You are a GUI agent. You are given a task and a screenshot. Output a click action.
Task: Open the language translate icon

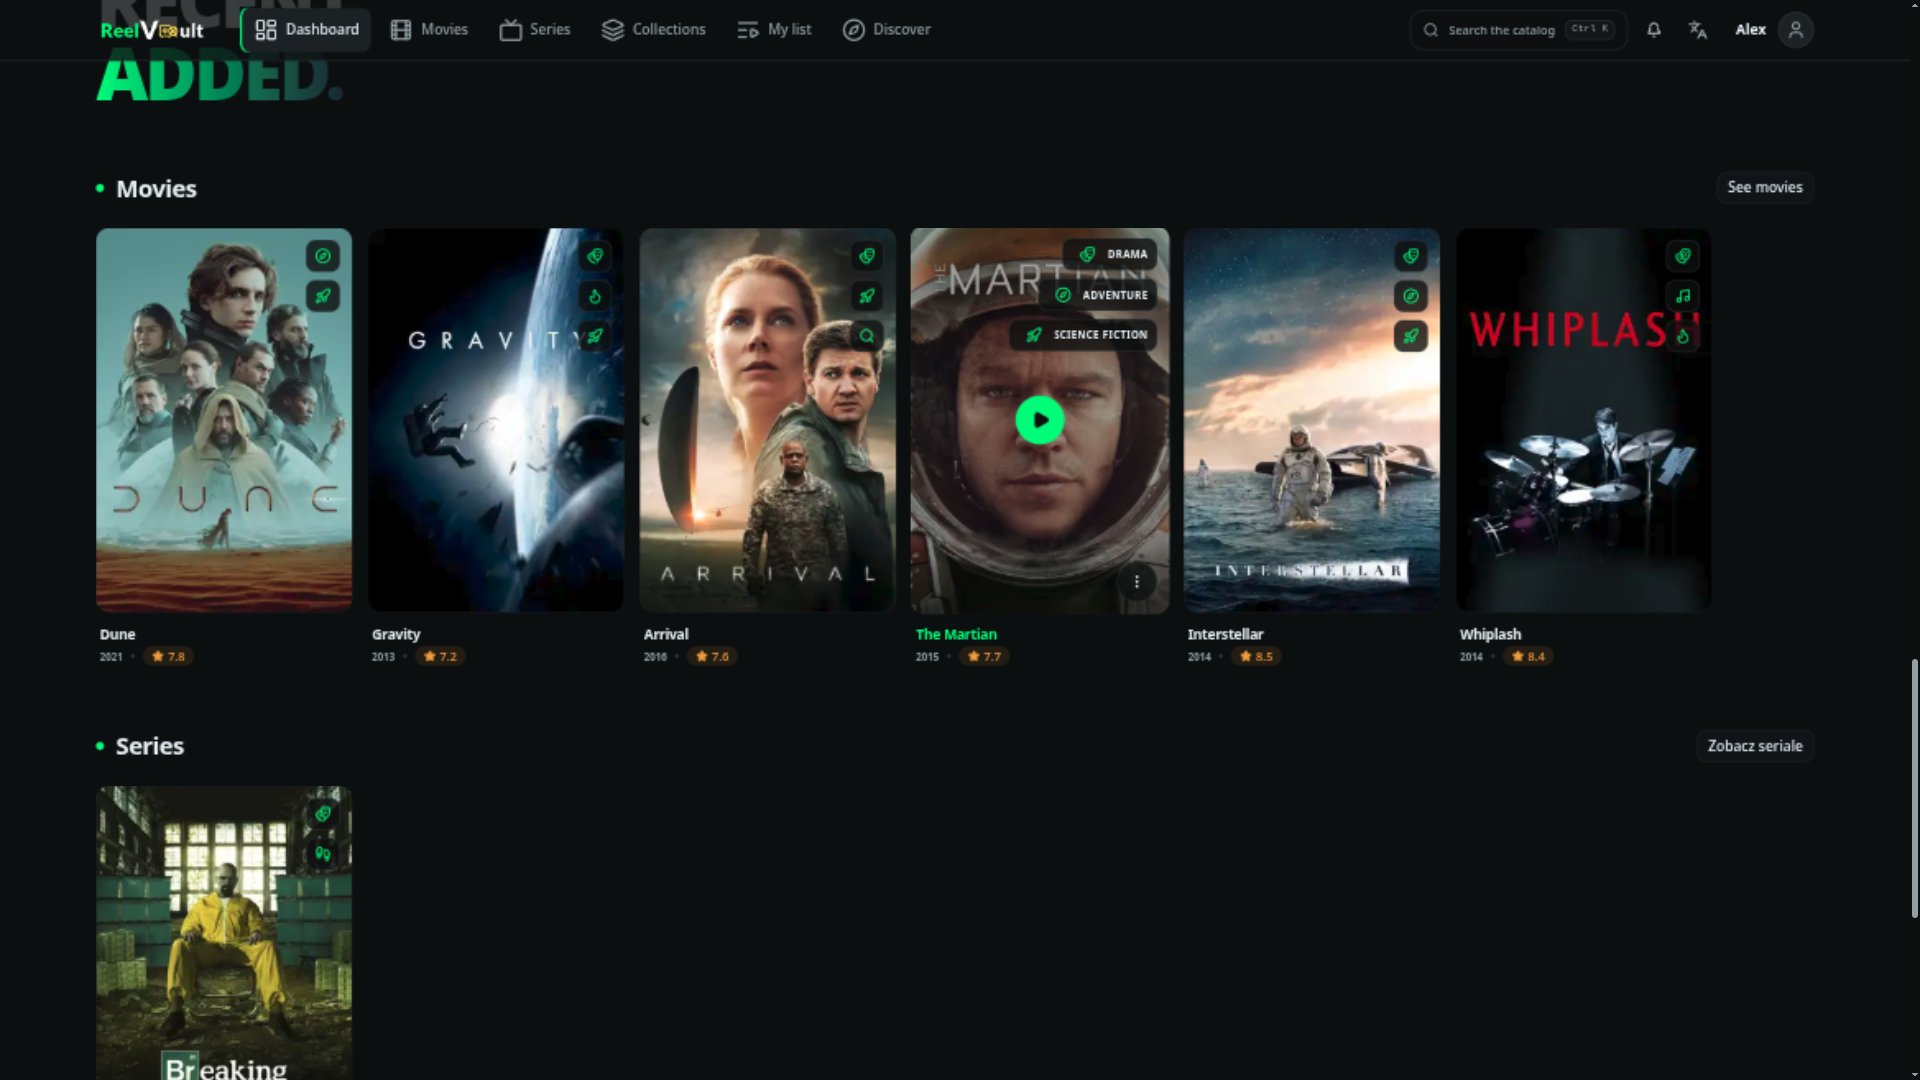1698,30
